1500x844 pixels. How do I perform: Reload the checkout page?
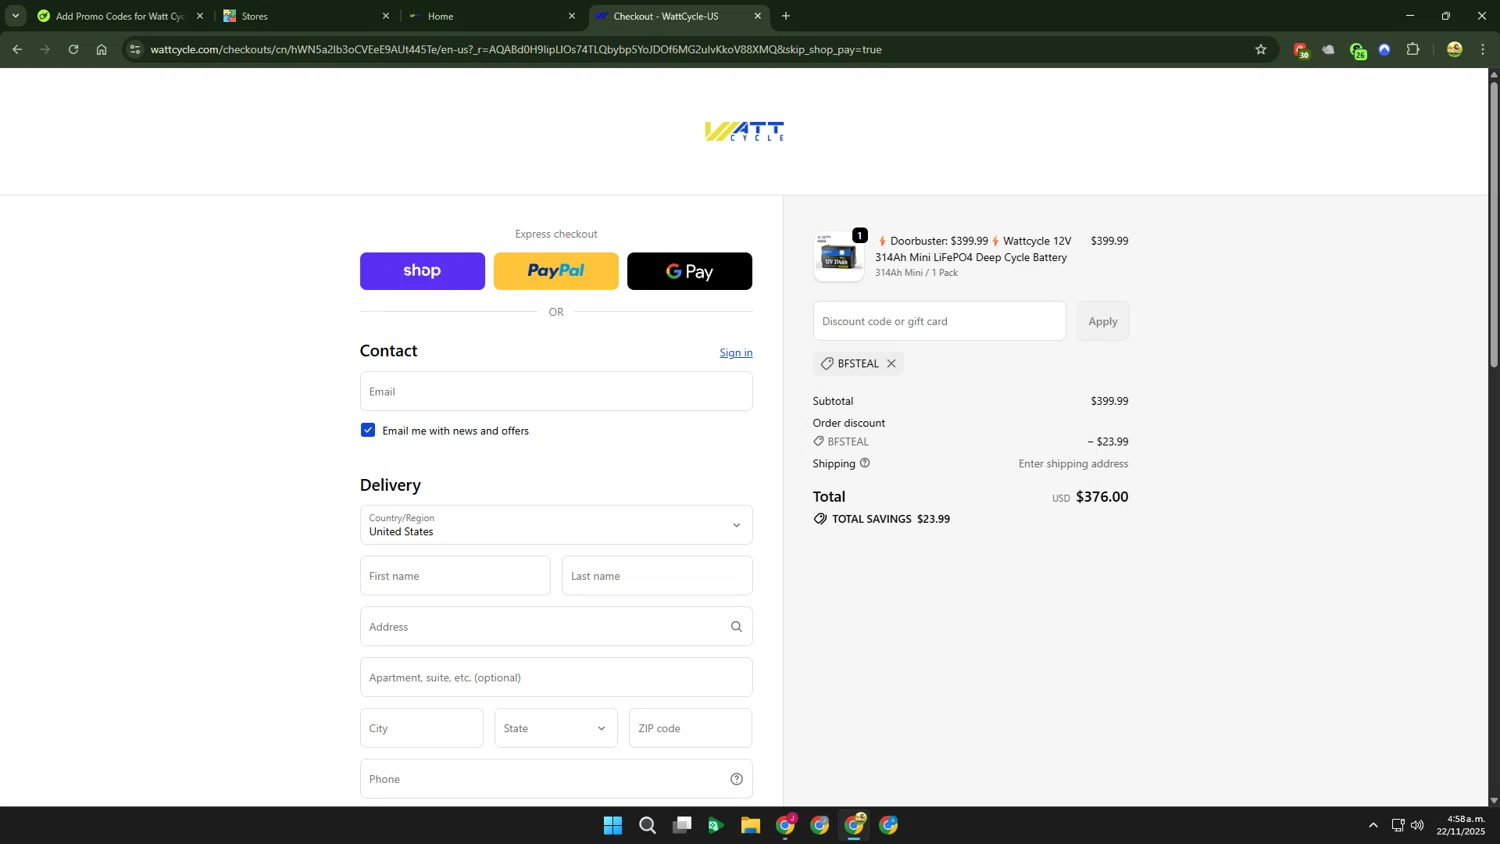click(x=73, y=49)
